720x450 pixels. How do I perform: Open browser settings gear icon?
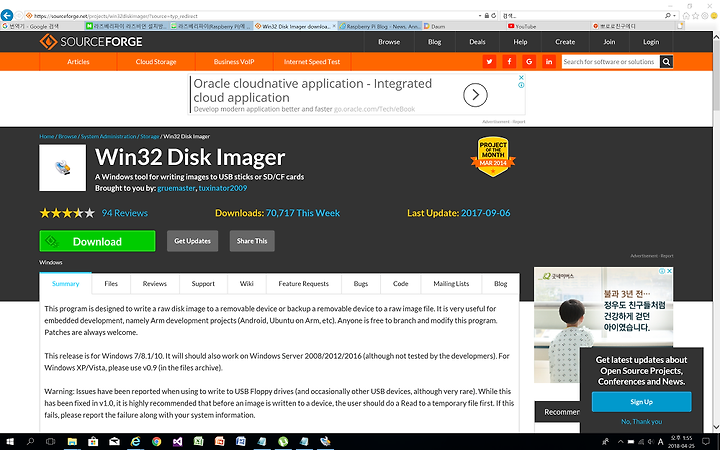pyautogui.click(x=704, y=16)
